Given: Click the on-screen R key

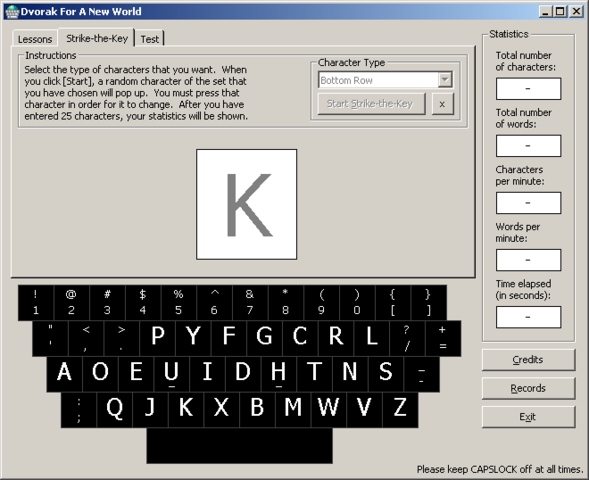Looking at the screenshot, I should (336, 338).
